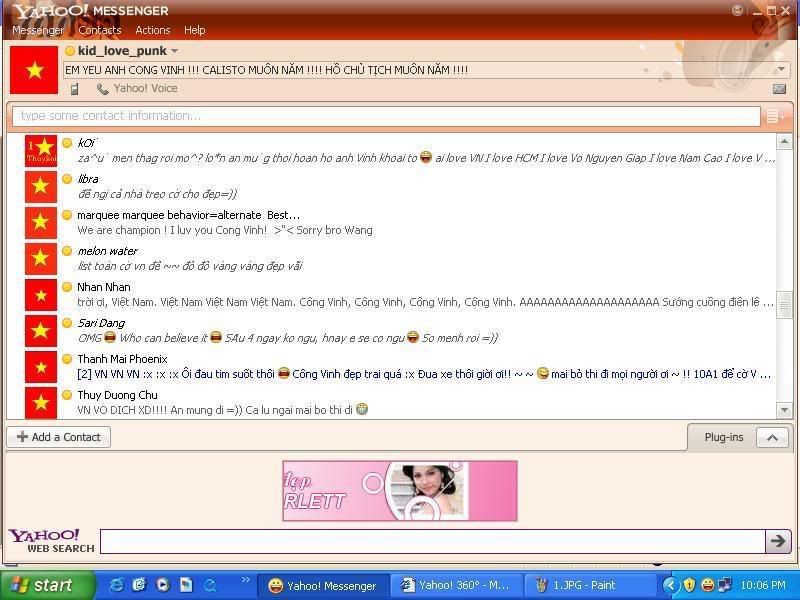
Task: Open the Contacts menu
Action: coord(99,30)
